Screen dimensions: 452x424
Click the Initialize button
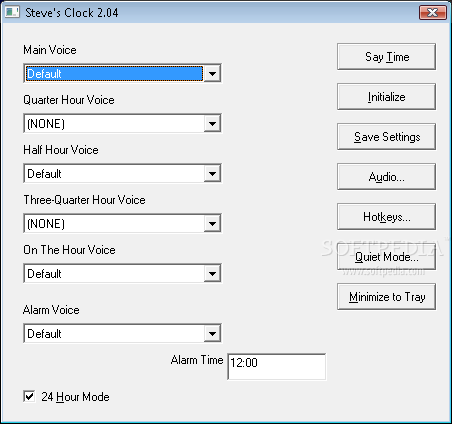click(x=386, y=97)
